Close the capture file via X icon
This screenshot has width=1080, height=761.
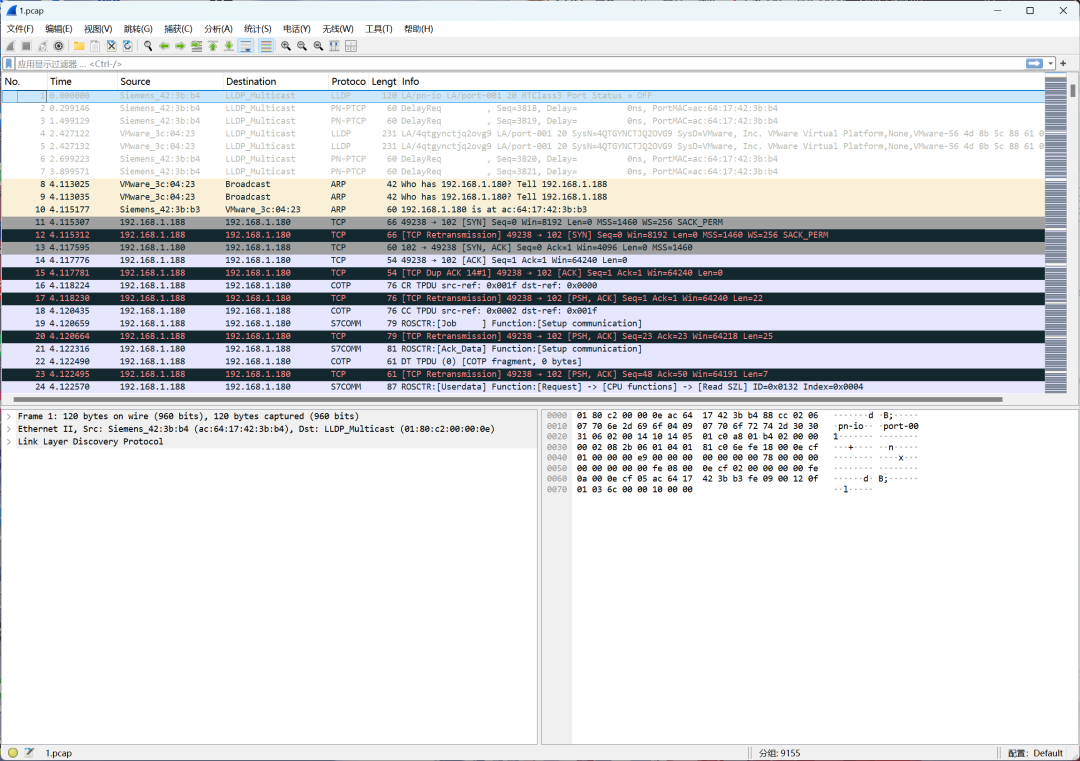coord(111,46)
